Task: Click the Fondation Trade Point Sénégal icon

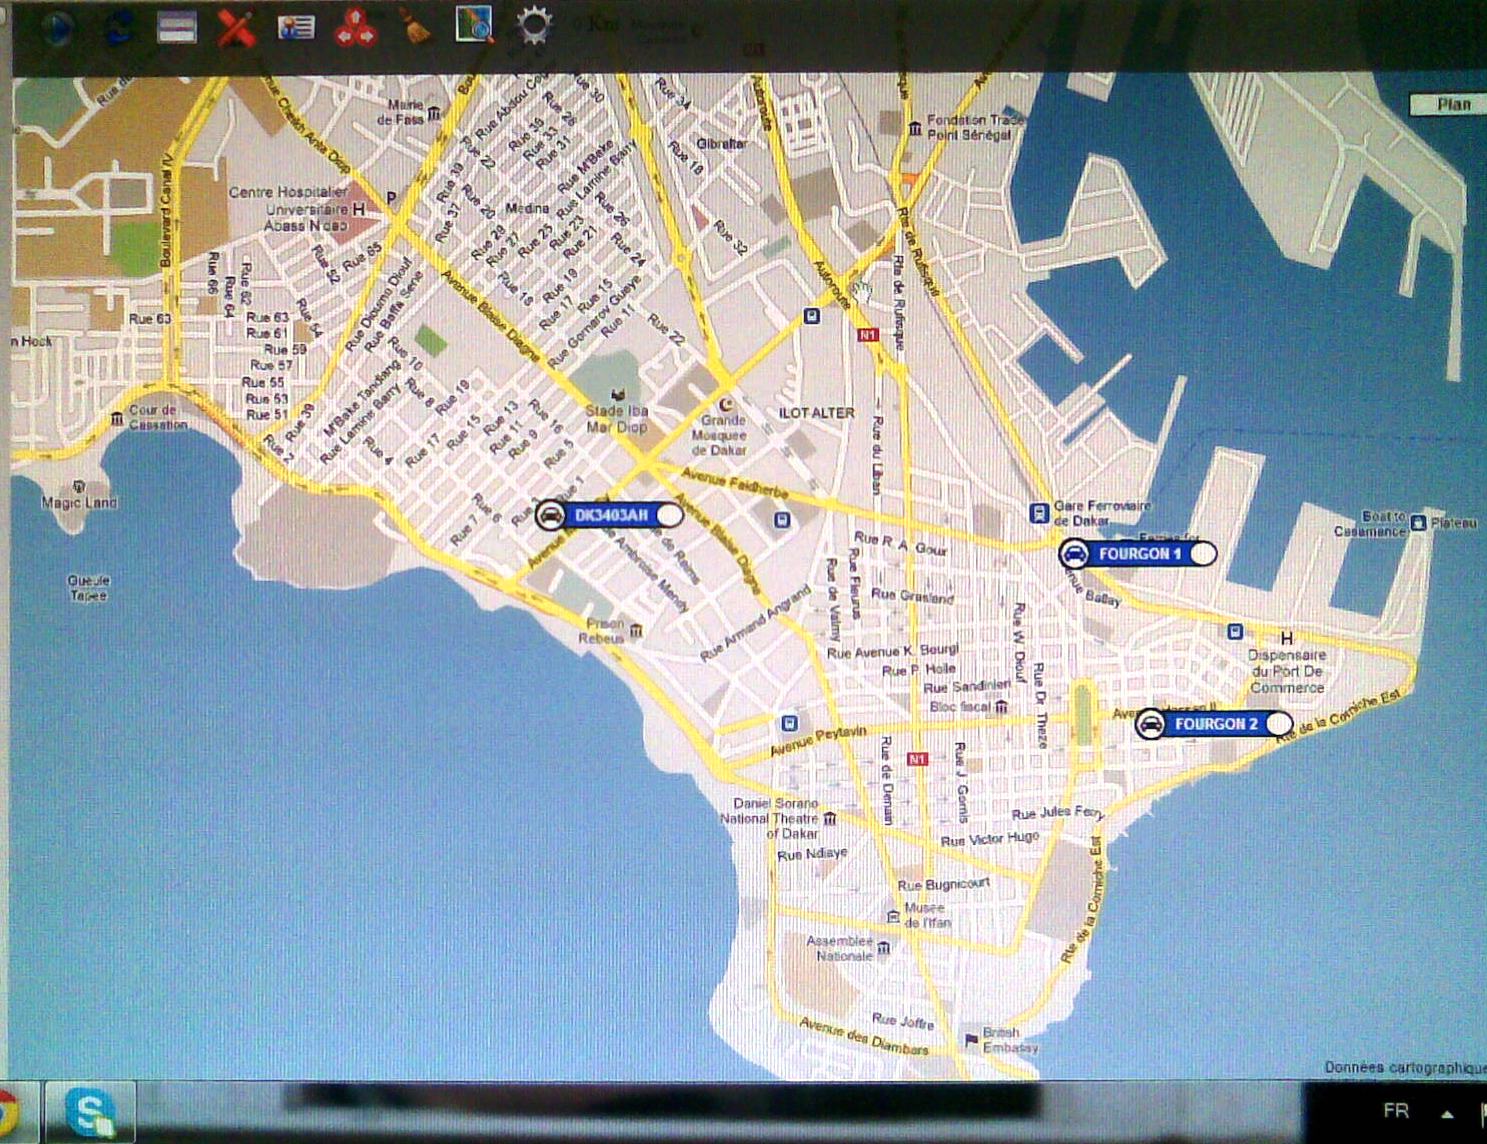Action: 914,127
